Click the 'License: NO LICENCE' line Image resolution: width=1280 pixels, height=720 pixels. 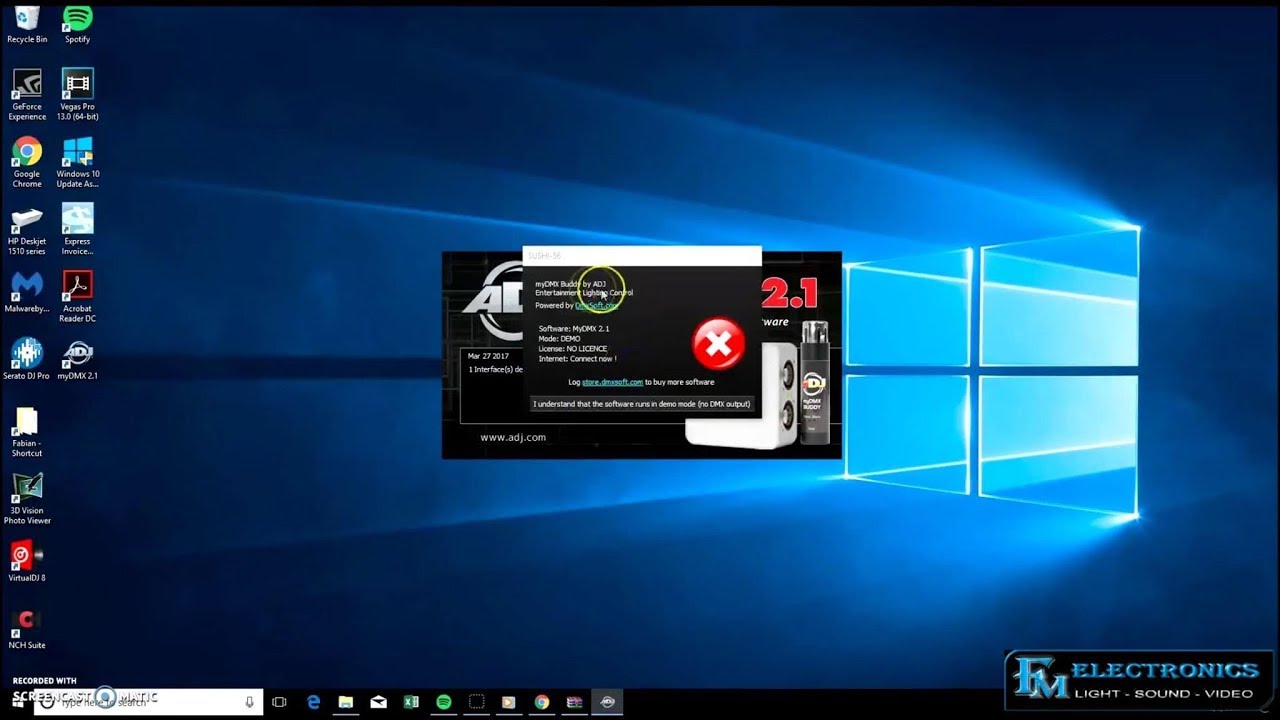[572, 349]
